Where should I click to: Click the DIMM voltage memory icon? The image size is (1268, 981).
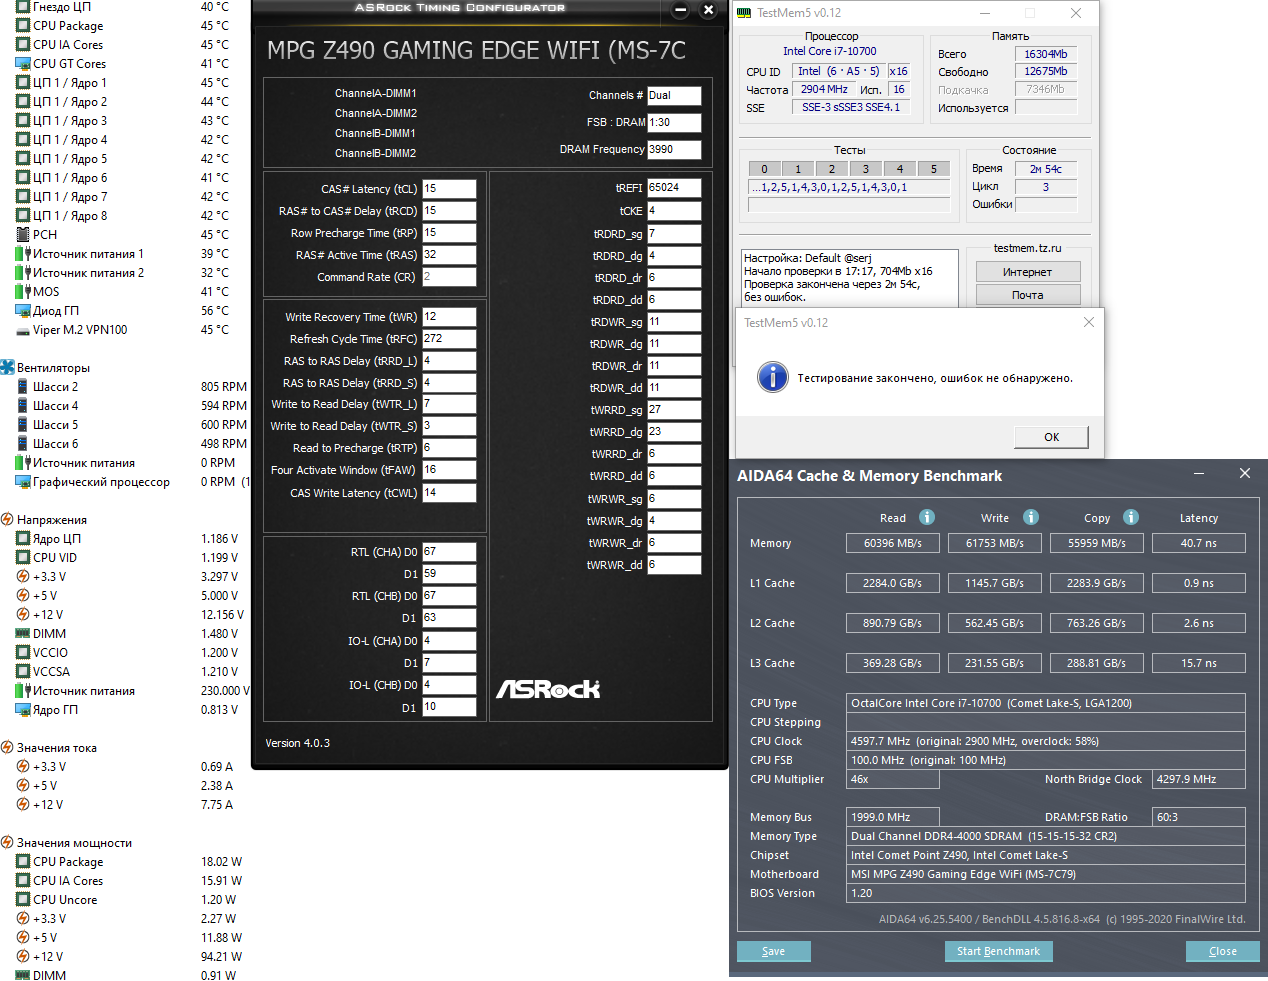(x=23, y=633)
